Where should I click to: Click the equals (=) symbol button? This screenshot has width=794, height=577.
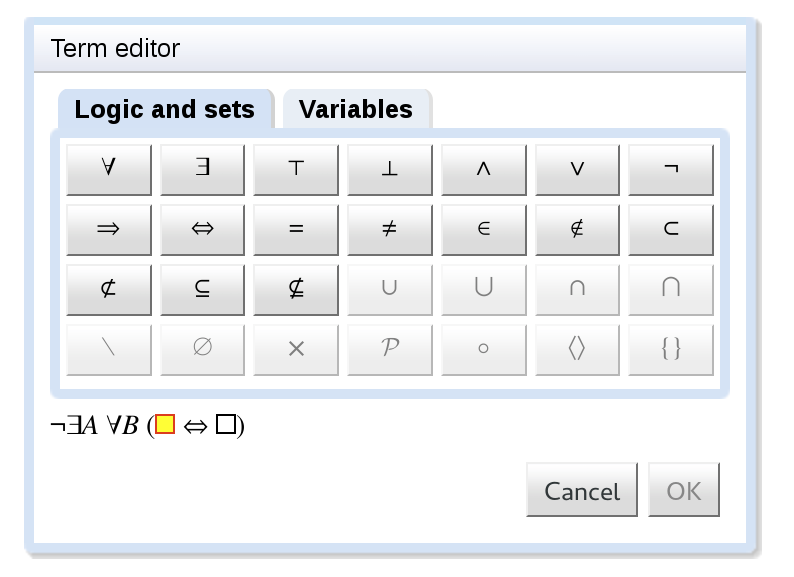tap(296, 229)
